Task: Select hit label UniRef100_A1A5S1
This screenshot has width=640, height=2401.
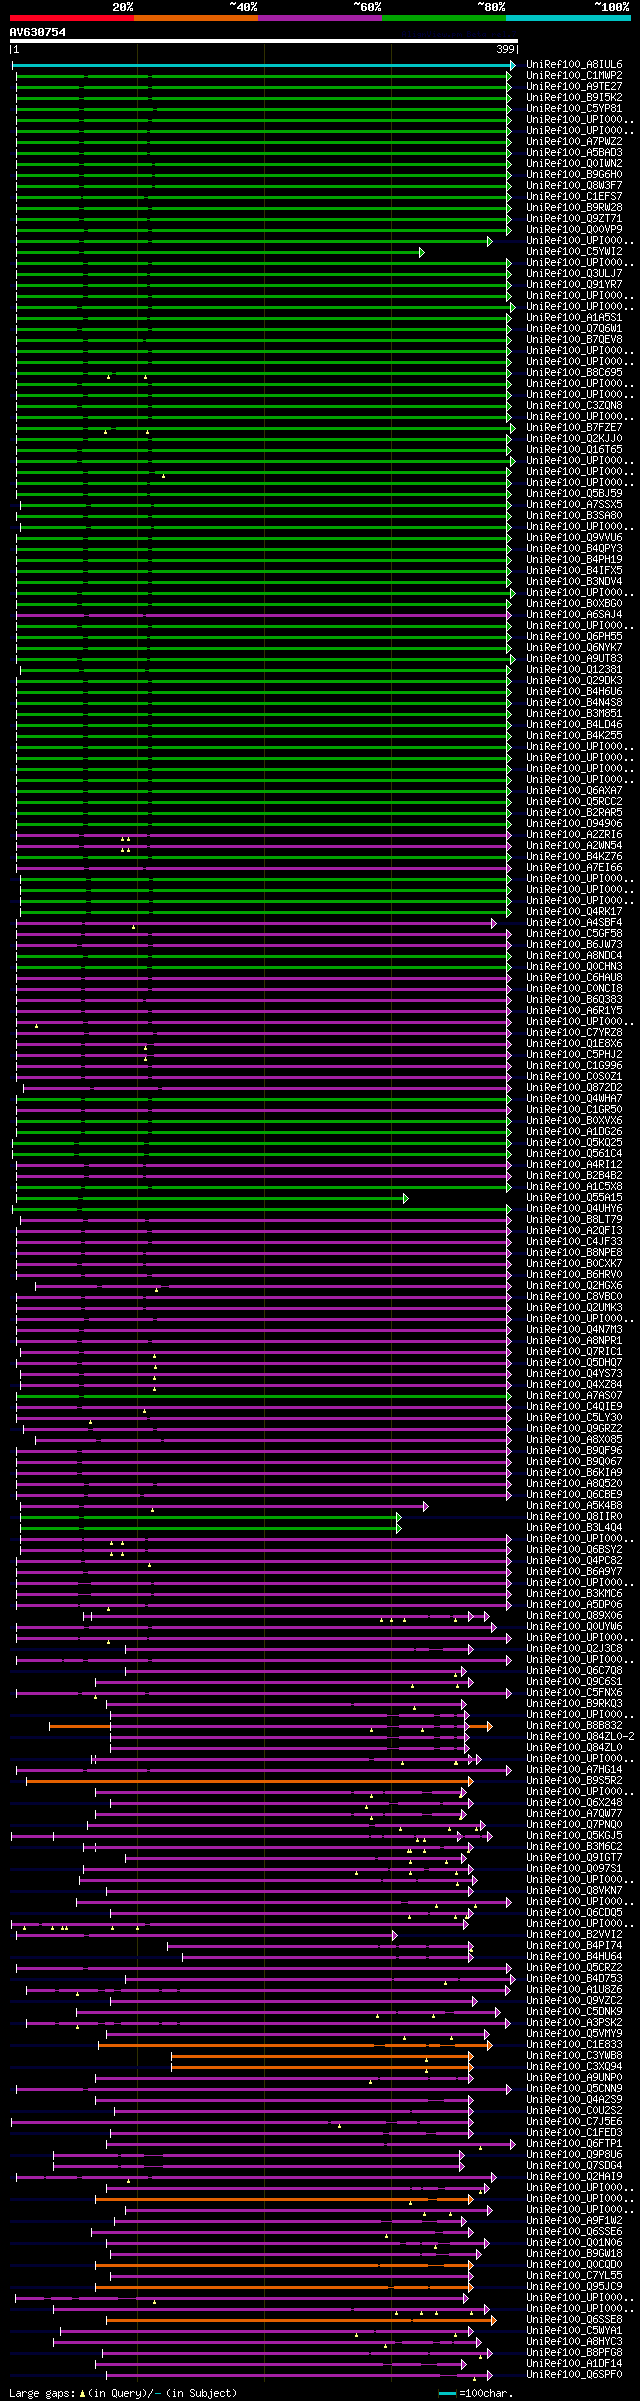Action: 574,317
